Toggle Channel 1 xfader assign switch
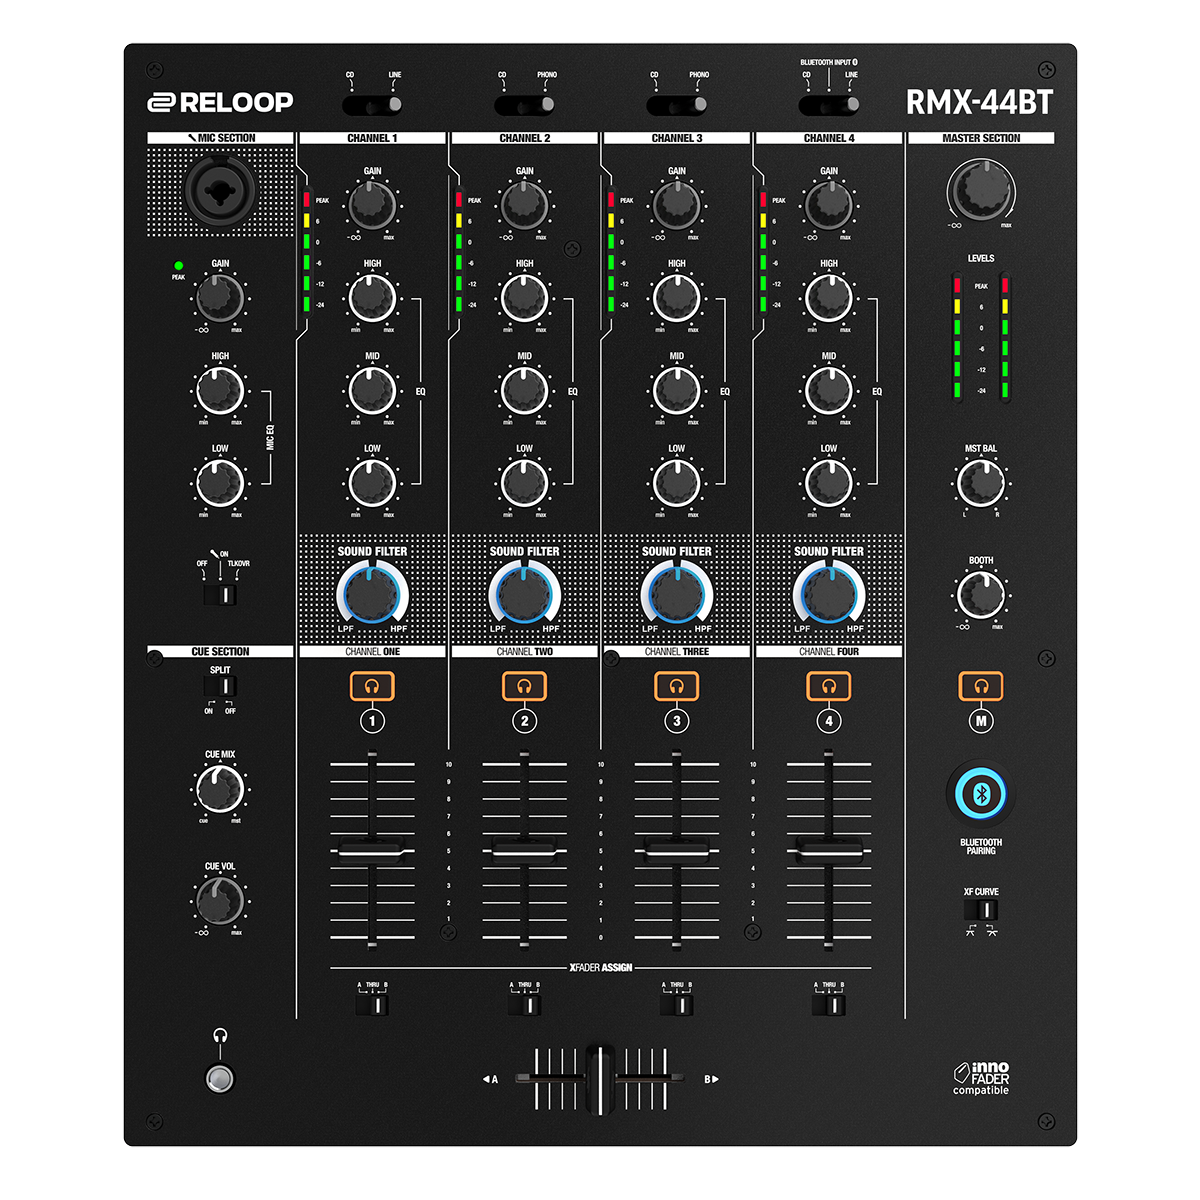Image resolution: width=1200 pixels, height=1200 pixels. [x=372, y=1005]
